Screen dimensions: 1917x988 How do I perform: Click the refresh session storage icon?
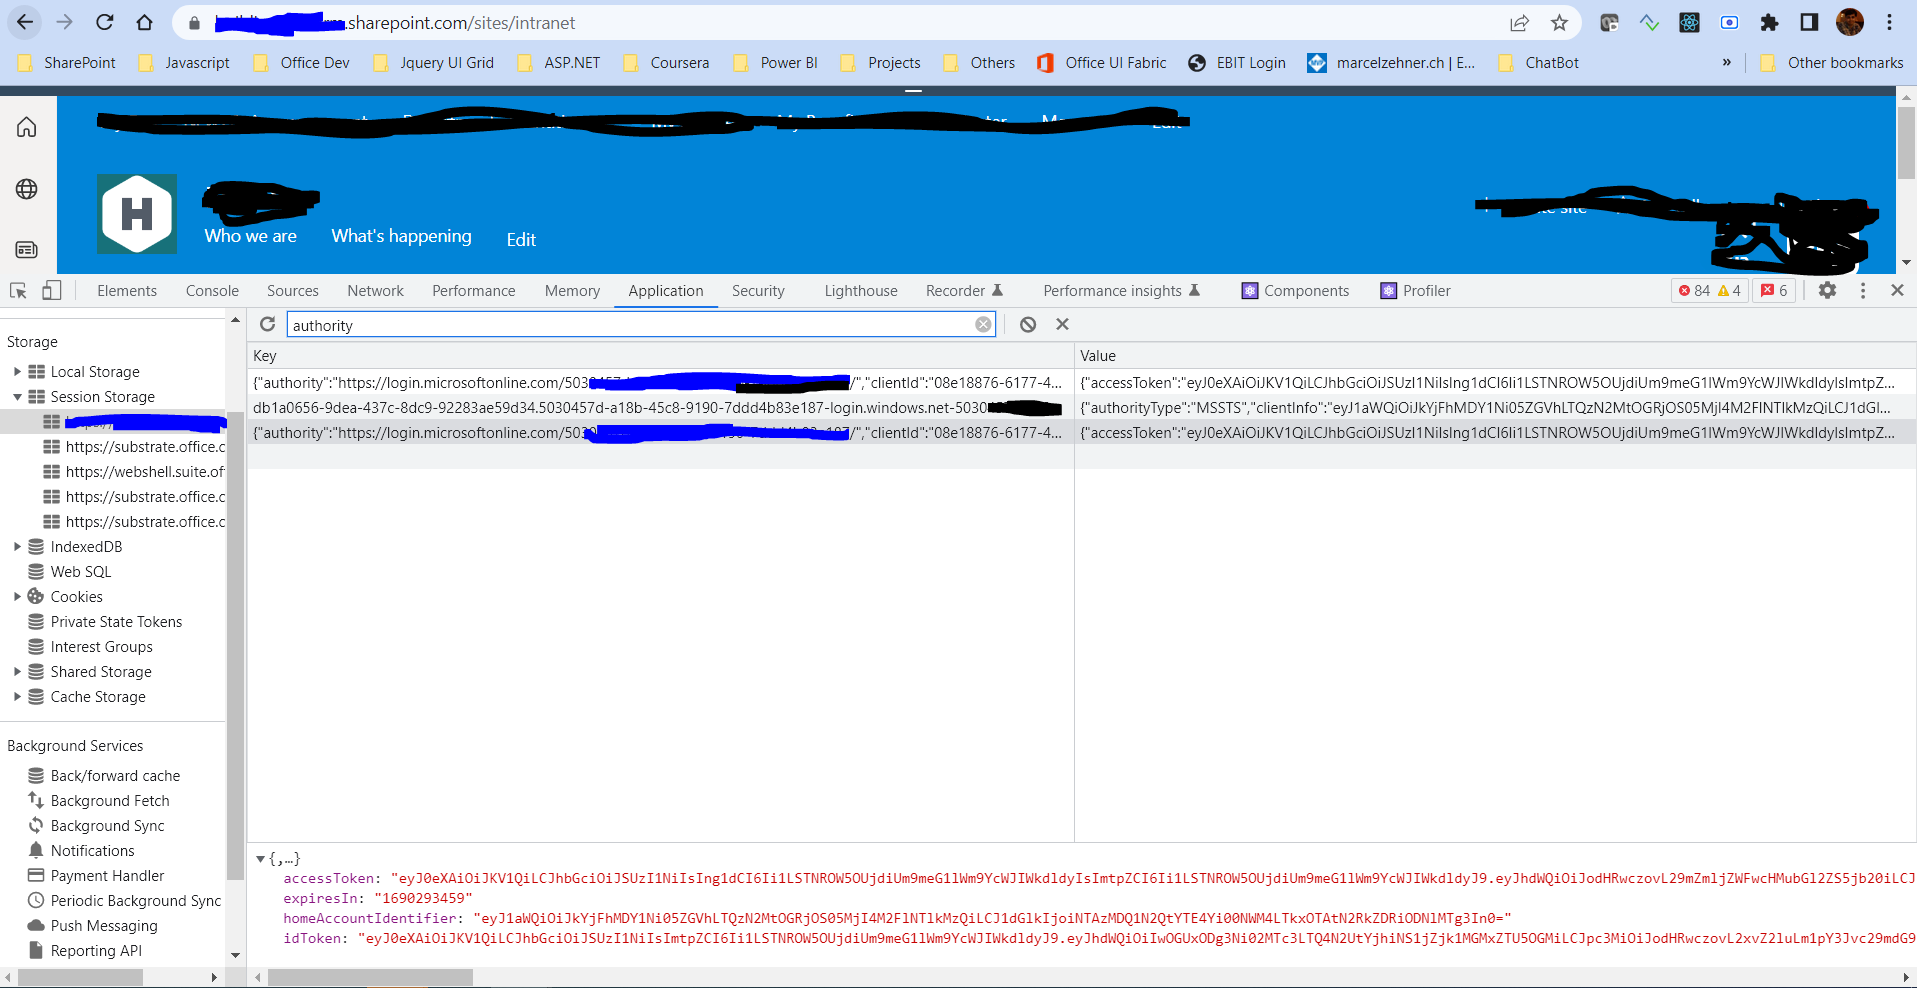pyautogui.click(x=267, y=324)
